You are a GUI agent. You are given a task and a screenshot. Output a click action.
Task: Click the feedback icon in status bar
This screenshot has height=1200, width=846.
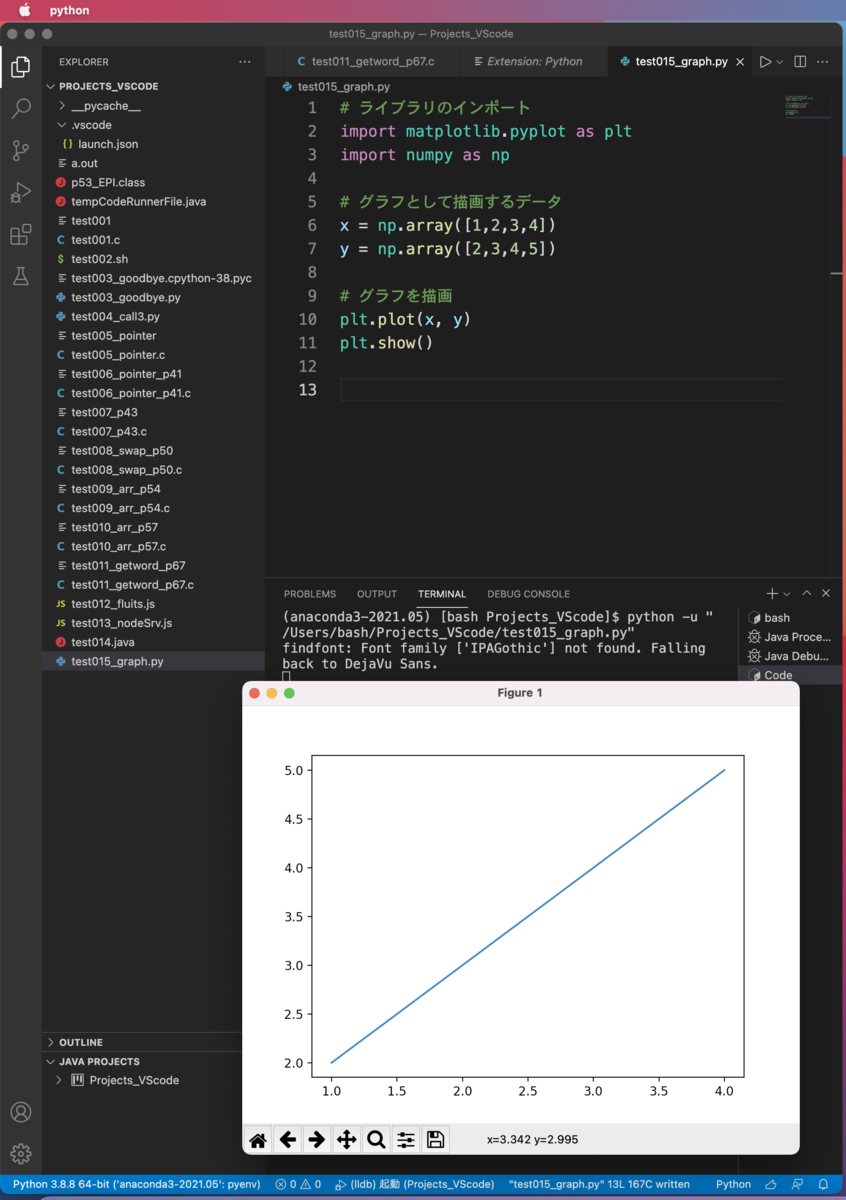tap(797, 1184)
